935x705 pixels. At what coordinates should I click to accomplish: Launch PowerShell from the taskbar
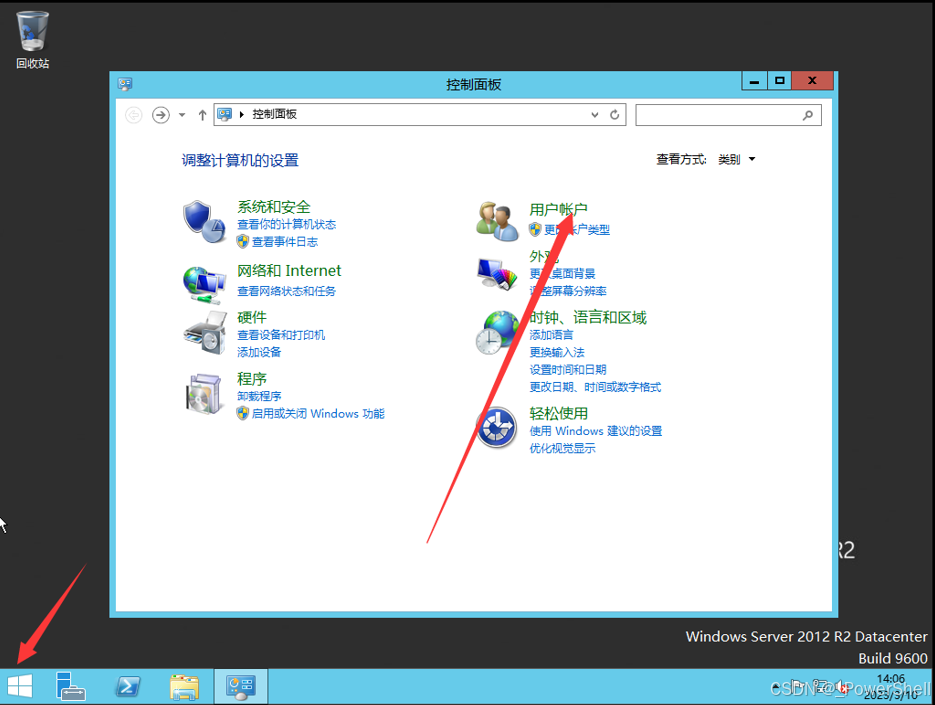coord(128,687)
